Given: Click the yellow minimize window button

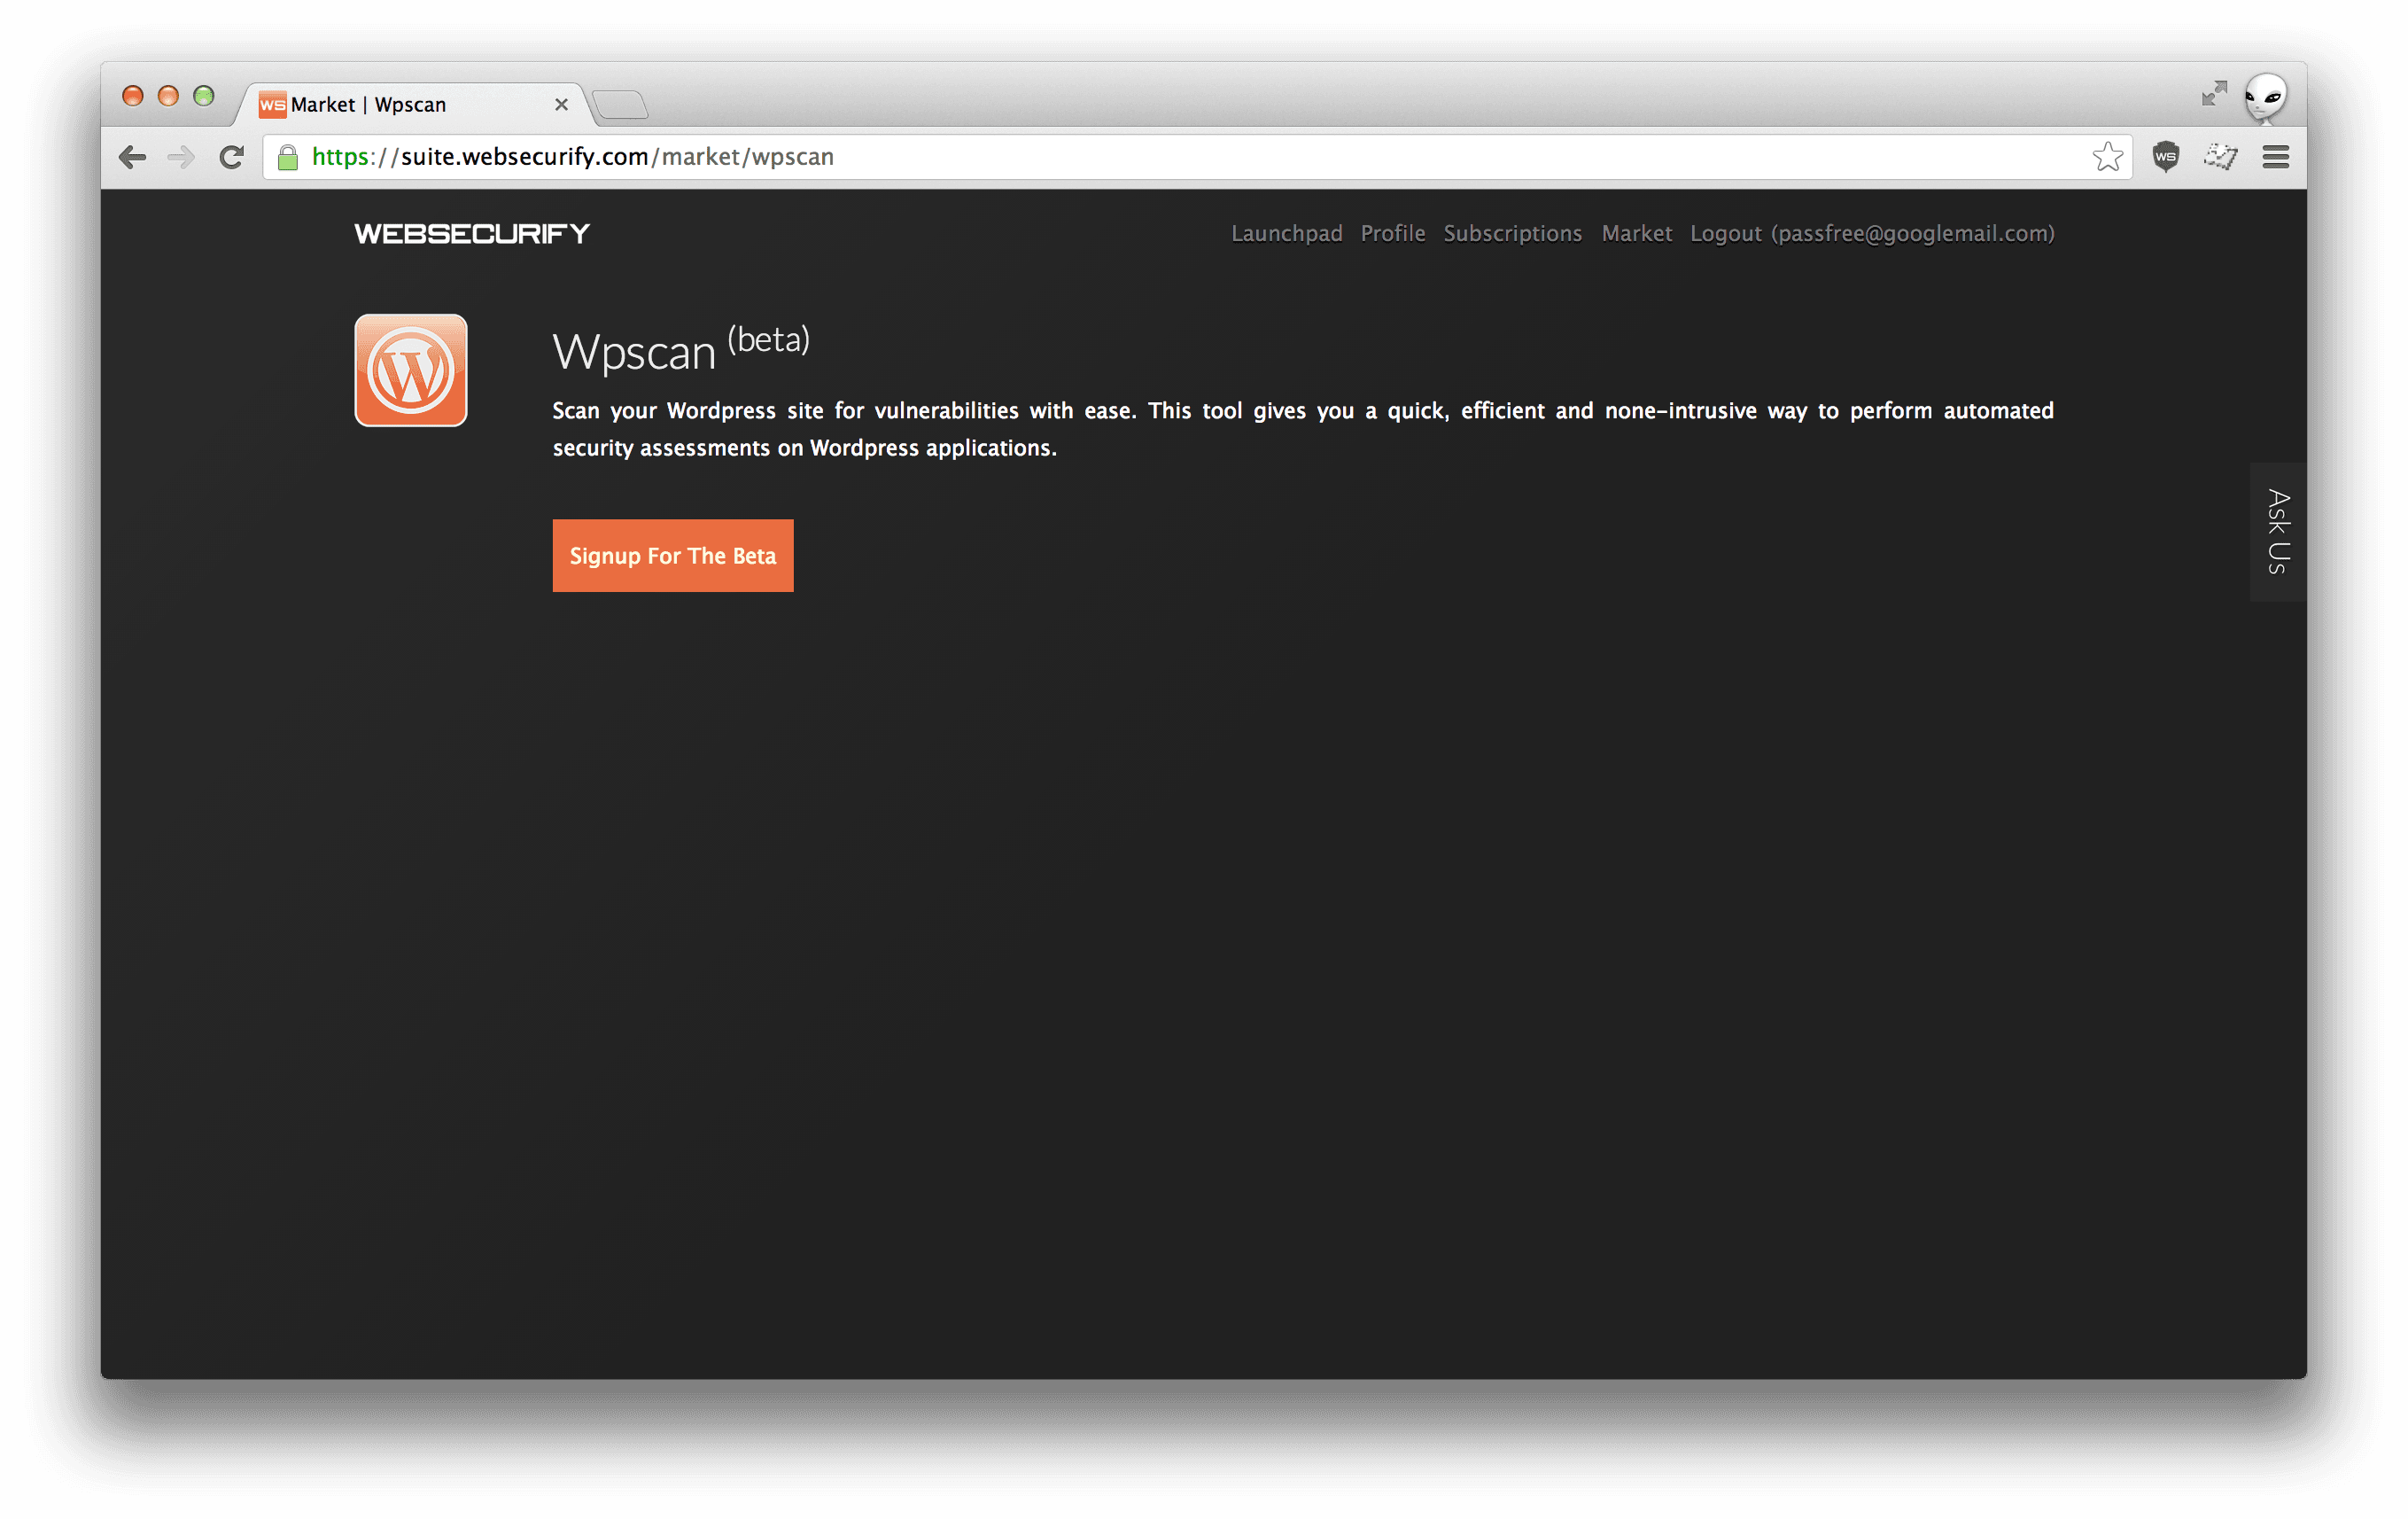Looking at the screenshot, I should click(x=168, y=95).
